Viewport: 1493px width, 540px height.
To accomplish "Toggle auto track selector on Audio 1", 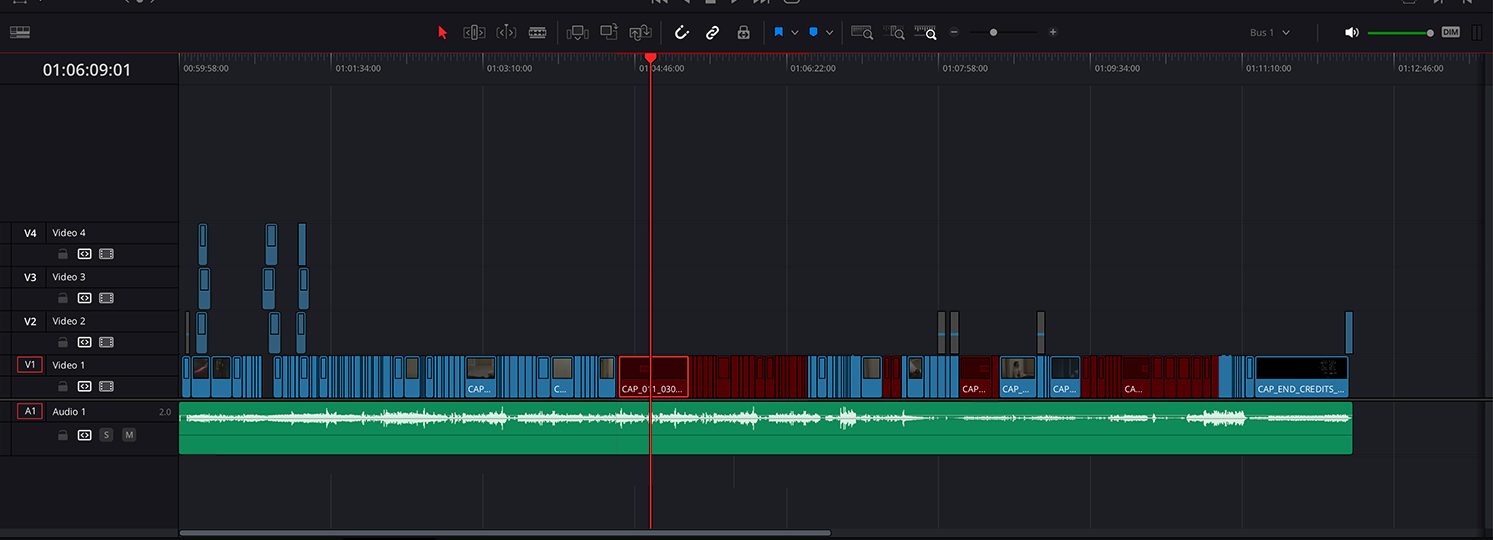I will 84,435.
